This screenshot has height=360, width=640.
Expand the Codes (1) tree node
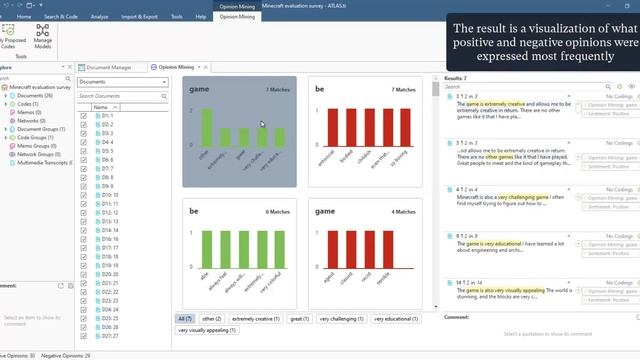coord(6,104)
